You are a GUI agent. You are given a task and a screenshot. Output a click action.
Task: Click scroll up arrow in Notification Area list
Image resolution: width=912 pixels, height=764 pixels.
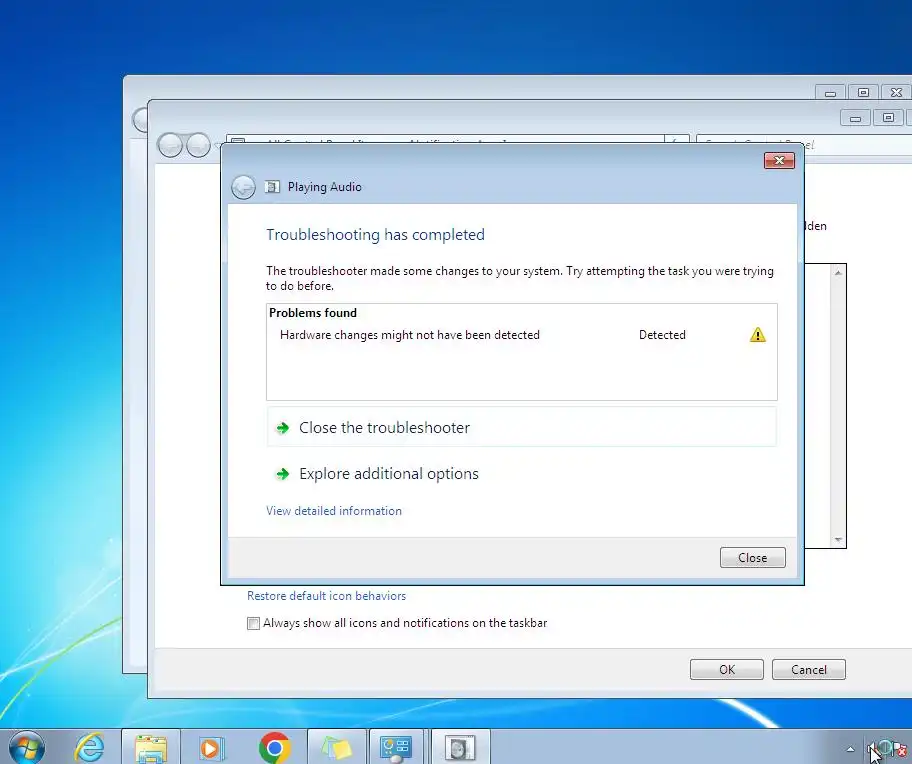838,273
